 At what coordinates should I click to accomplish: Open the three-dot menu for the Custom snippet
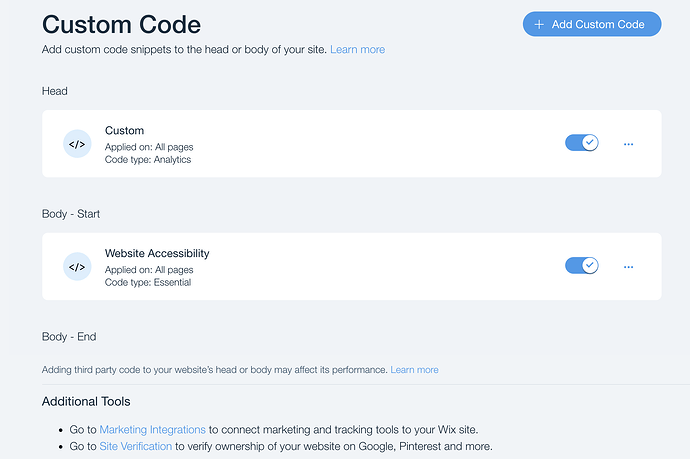coord(628,144)
